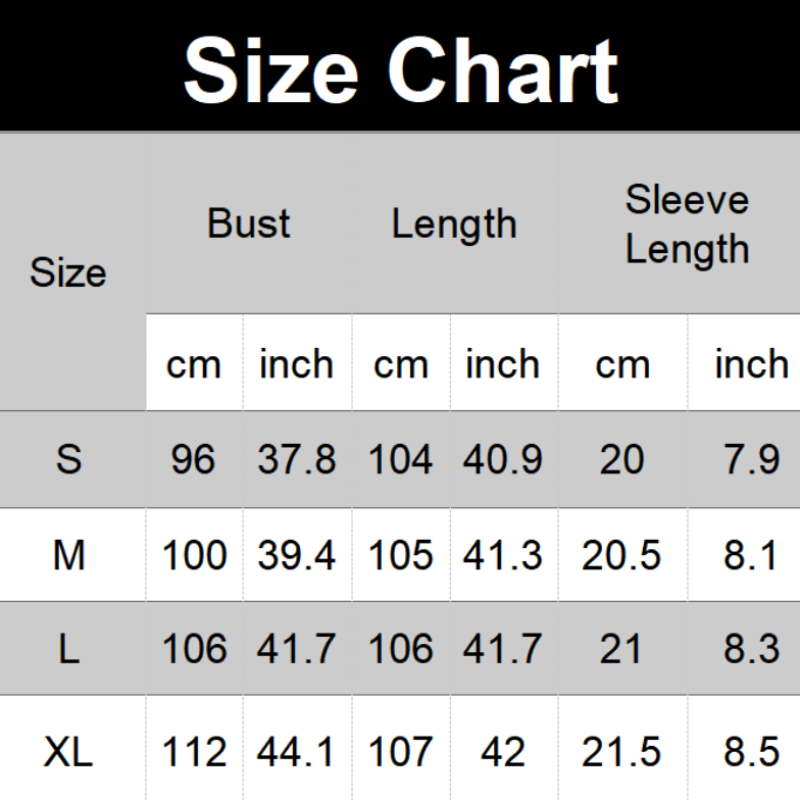This screenshot has width=800, height=800.
Task: Click the cm subheader under Bust
Action: (193, 364)
